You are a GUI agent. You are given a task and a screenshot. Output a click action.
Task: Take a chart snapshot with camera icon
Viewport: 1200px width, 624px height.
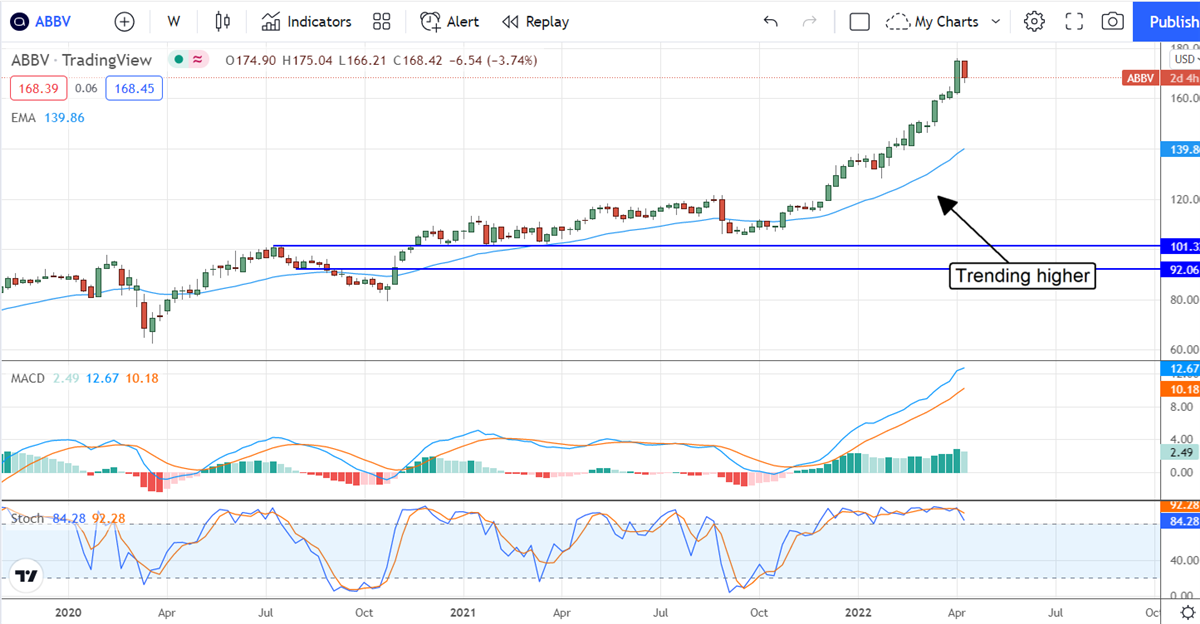click(x=1112, y=21)
